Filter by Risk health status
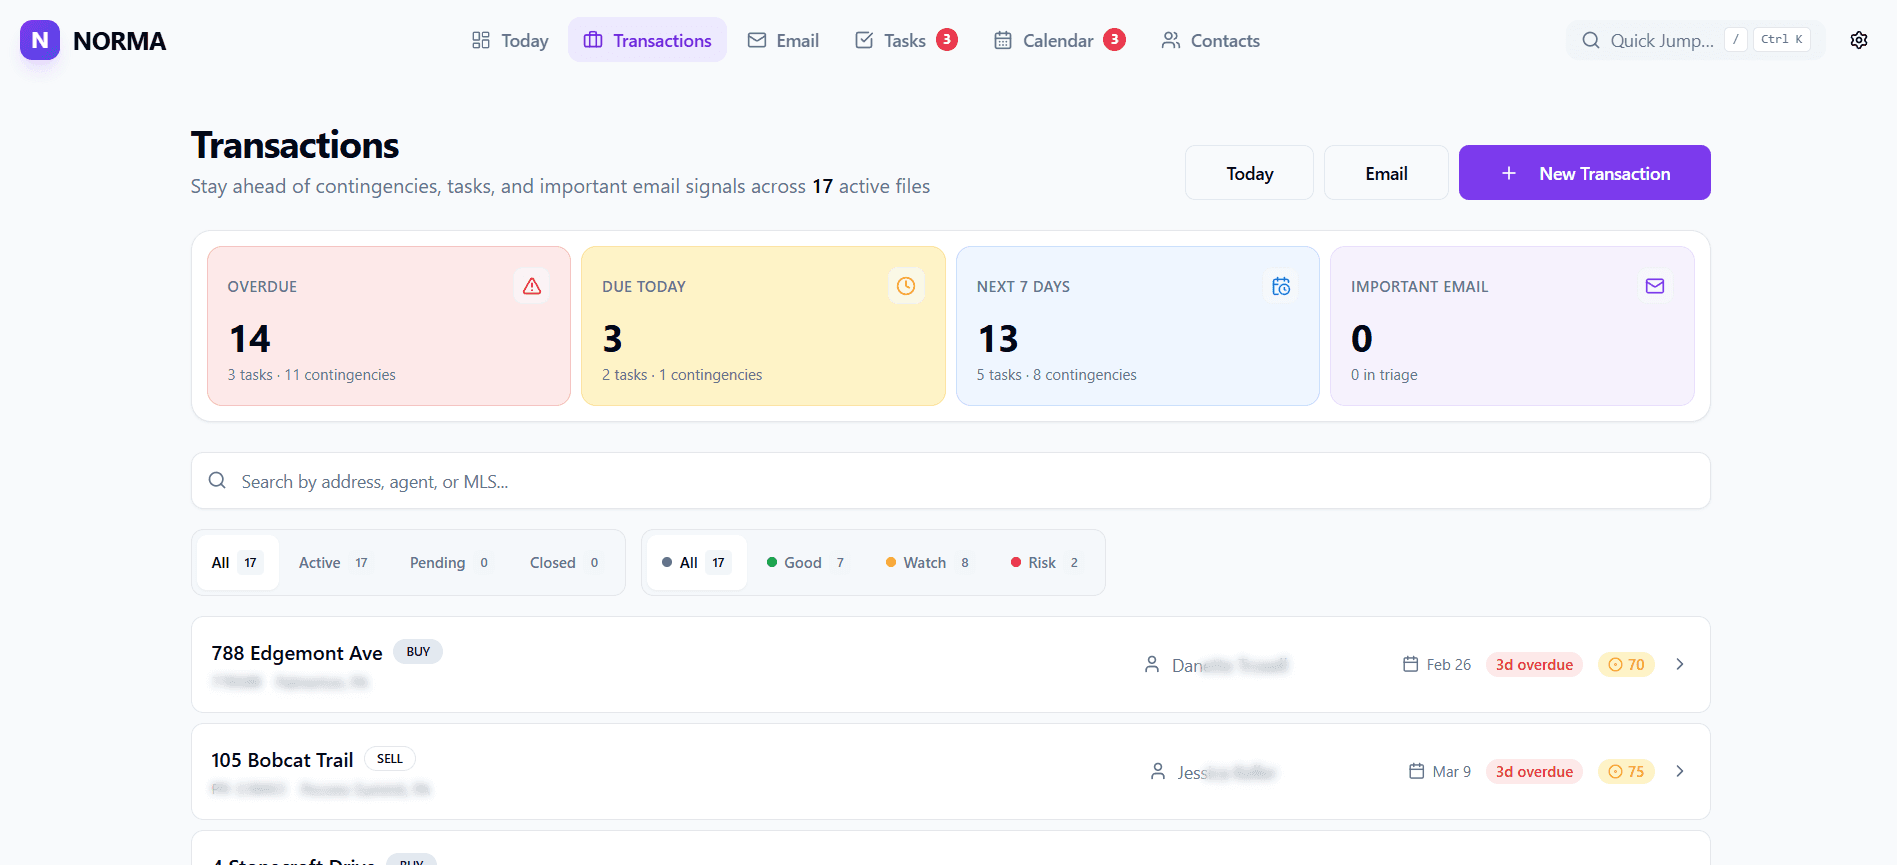Screen dimensions: 1897x865 click(1044, 563)
